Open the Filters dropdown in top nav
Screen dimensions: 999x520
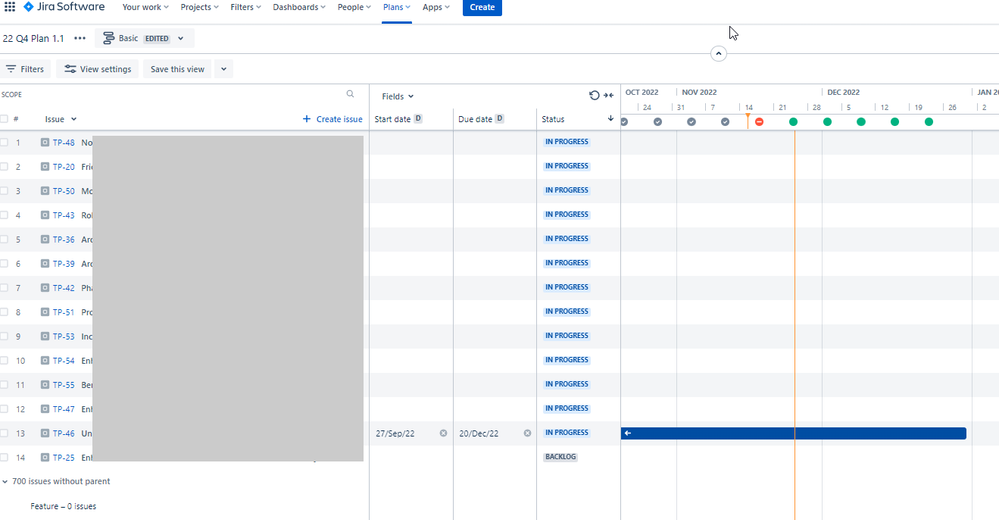pos(246,7)
